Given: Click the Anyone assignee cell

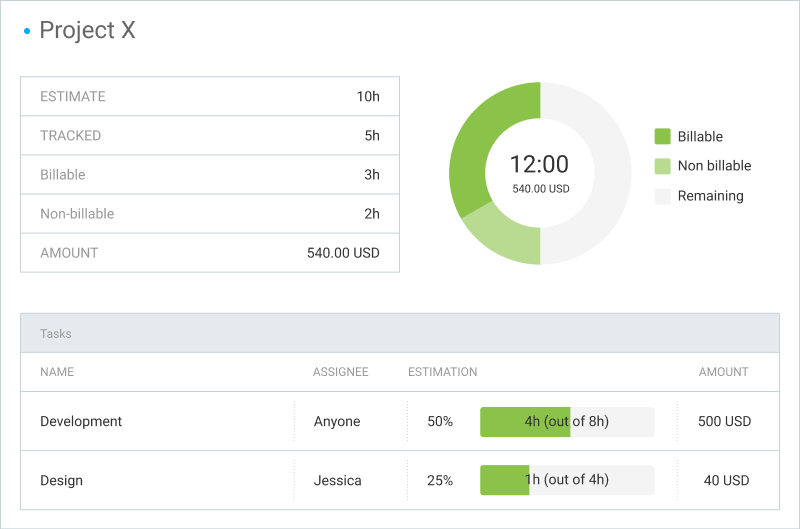Looking at the screenshot, I should pos(337,421).
